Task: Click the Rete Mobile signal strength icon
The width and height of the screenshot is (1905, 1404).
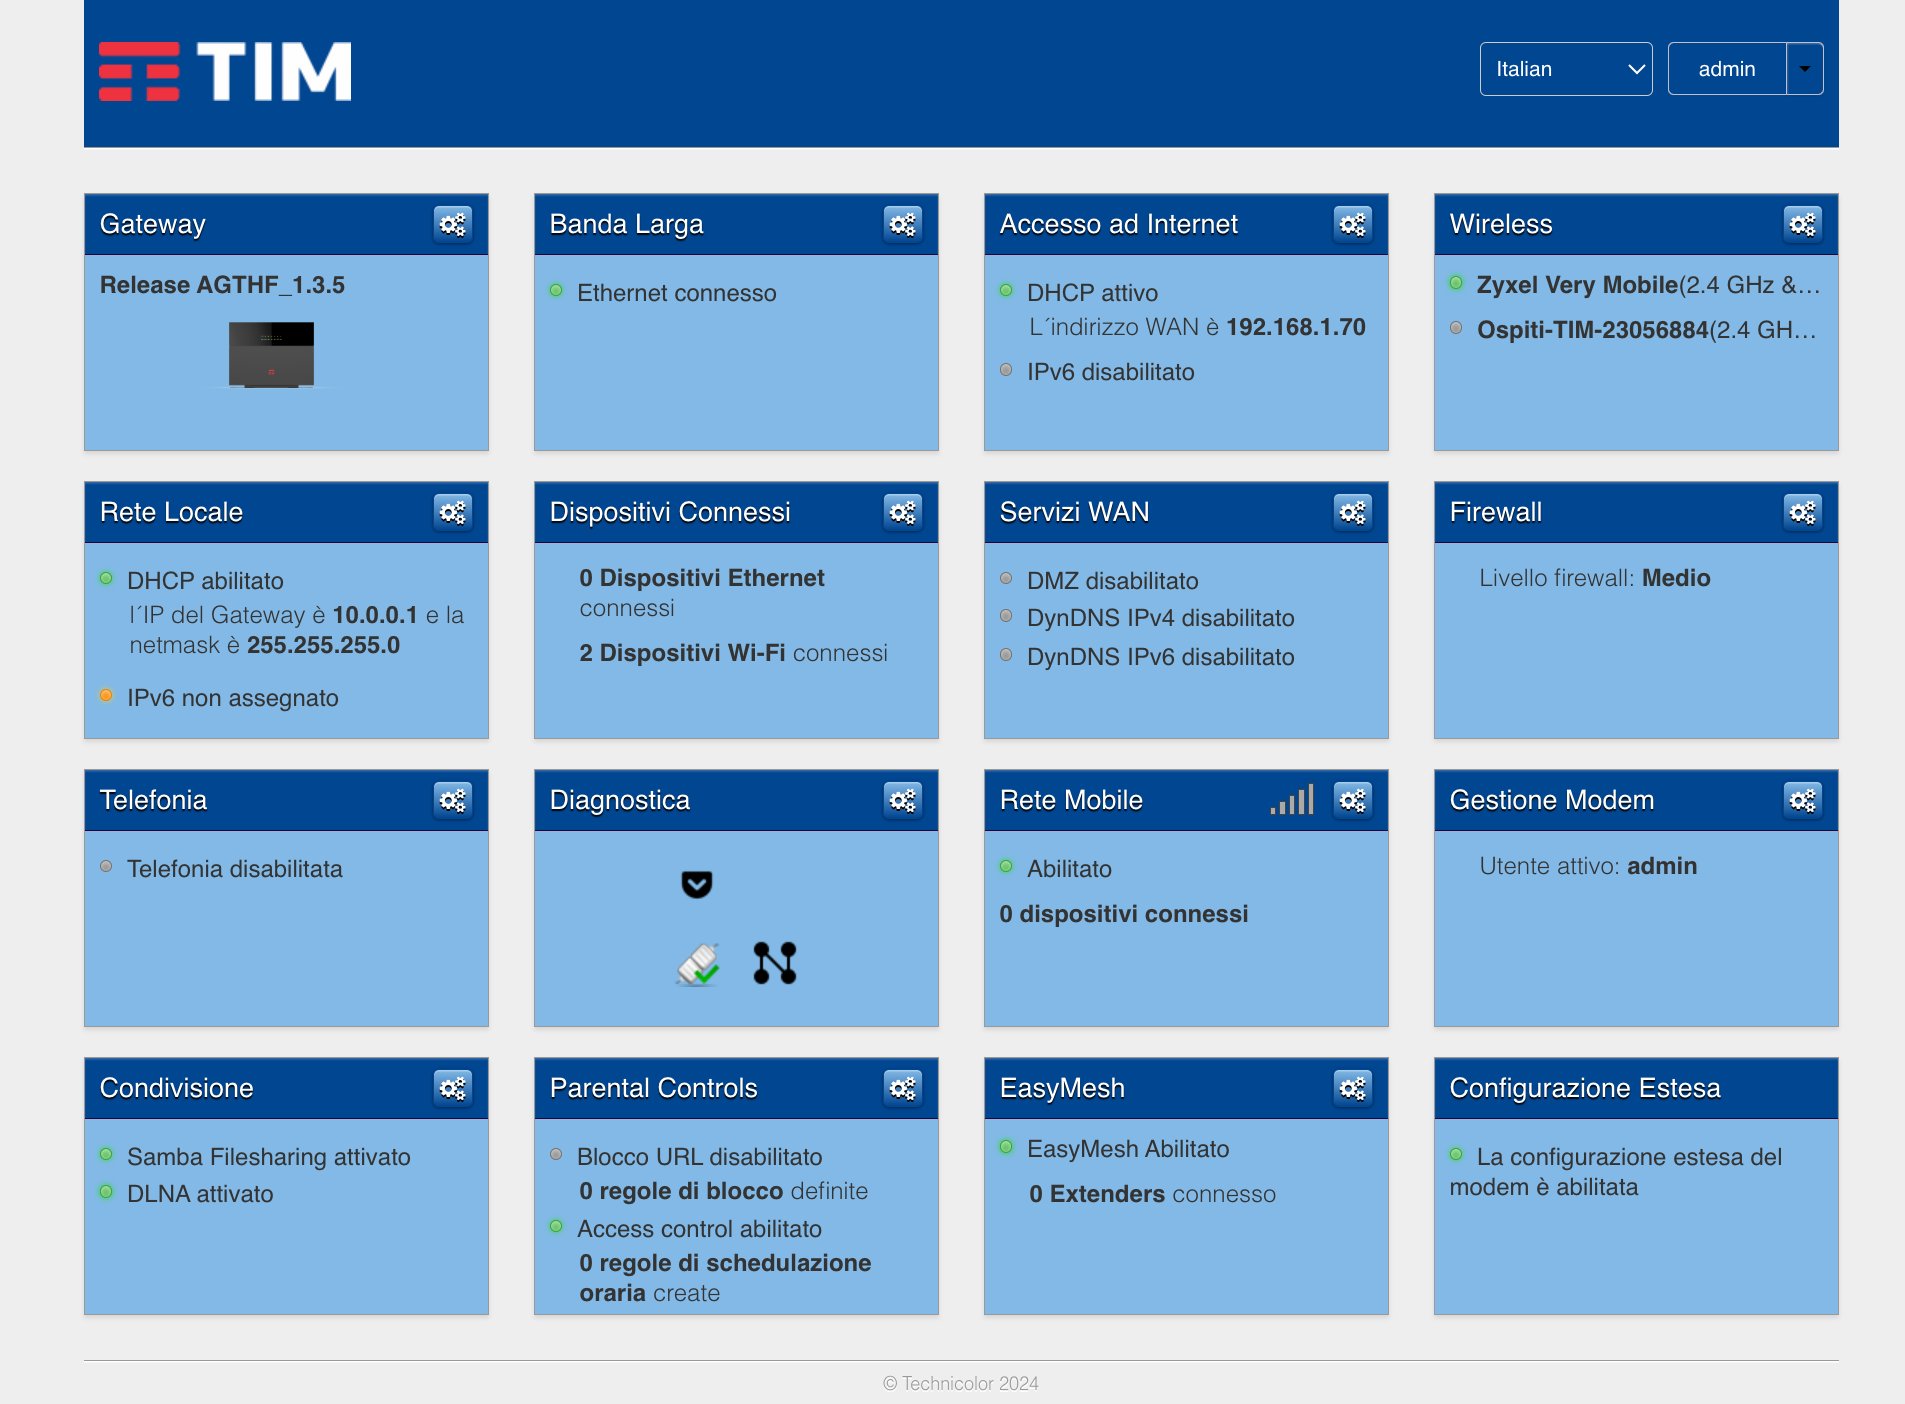Action: click(x=1292, y=800)
